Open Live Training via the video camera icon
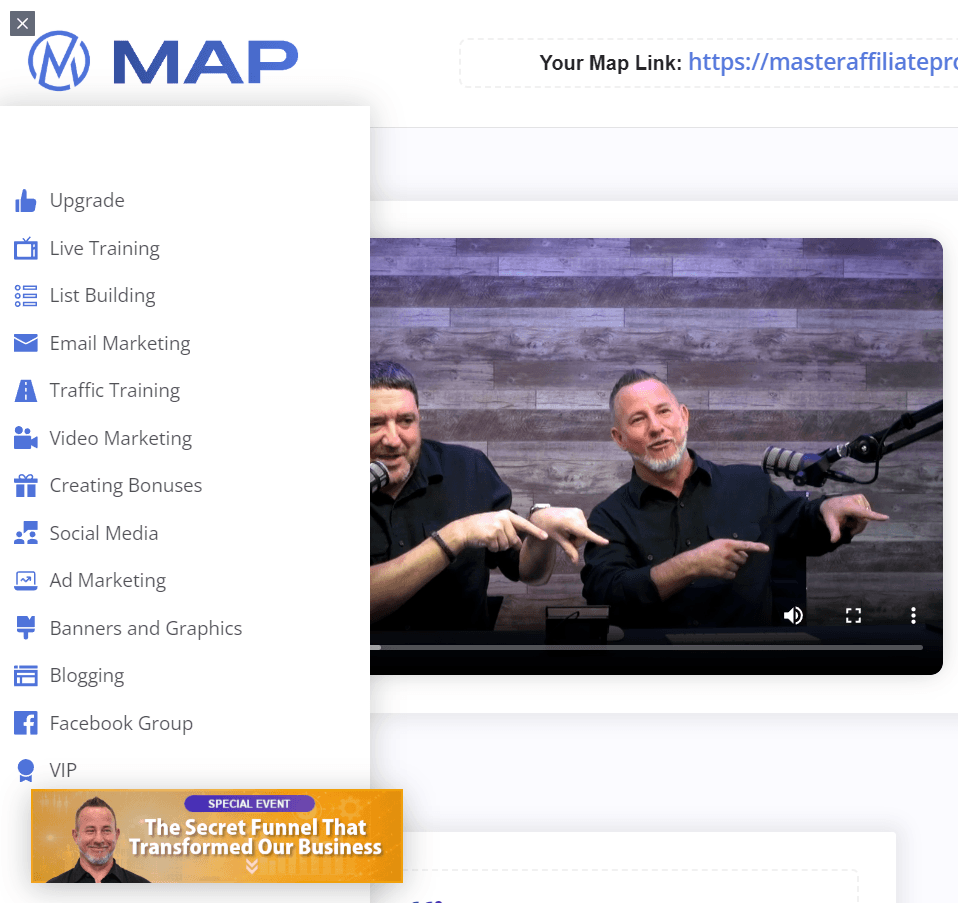Screen dimensions: 958x903 click(25, 248)
